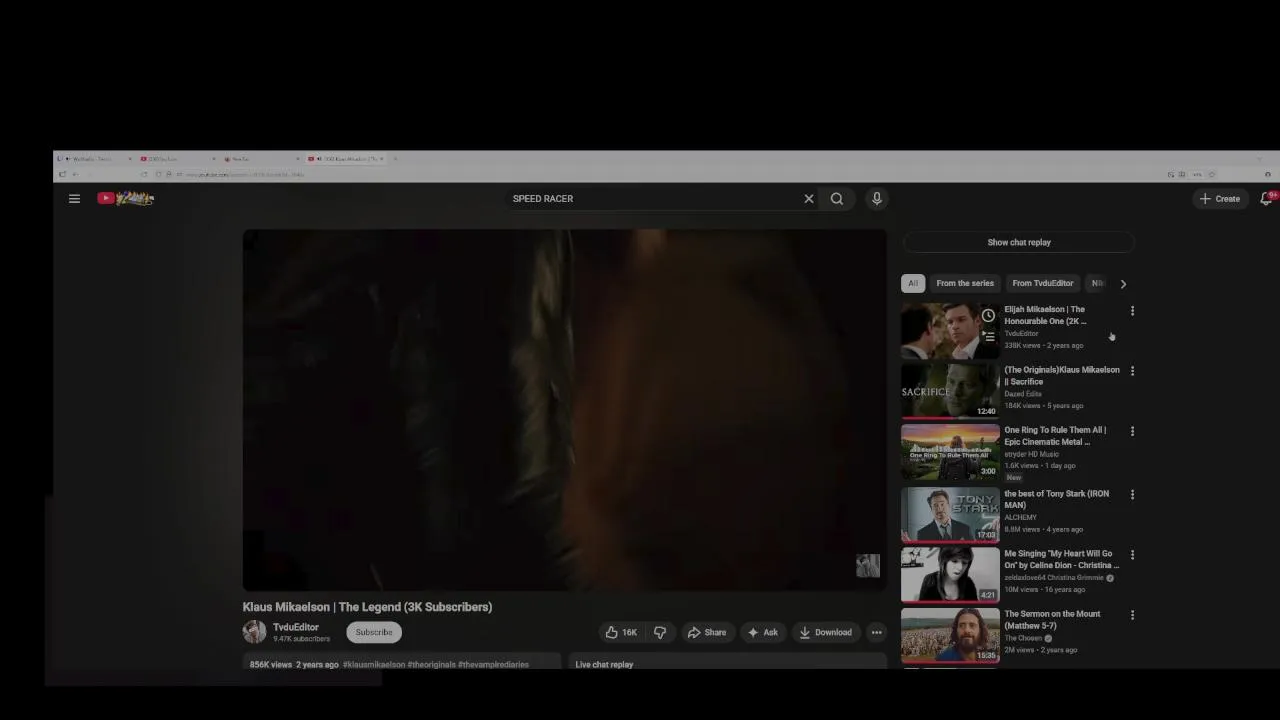Open Dazed Edits channel name
The width and height of the screenshot is (1280, 720).
click(1023, 394)
